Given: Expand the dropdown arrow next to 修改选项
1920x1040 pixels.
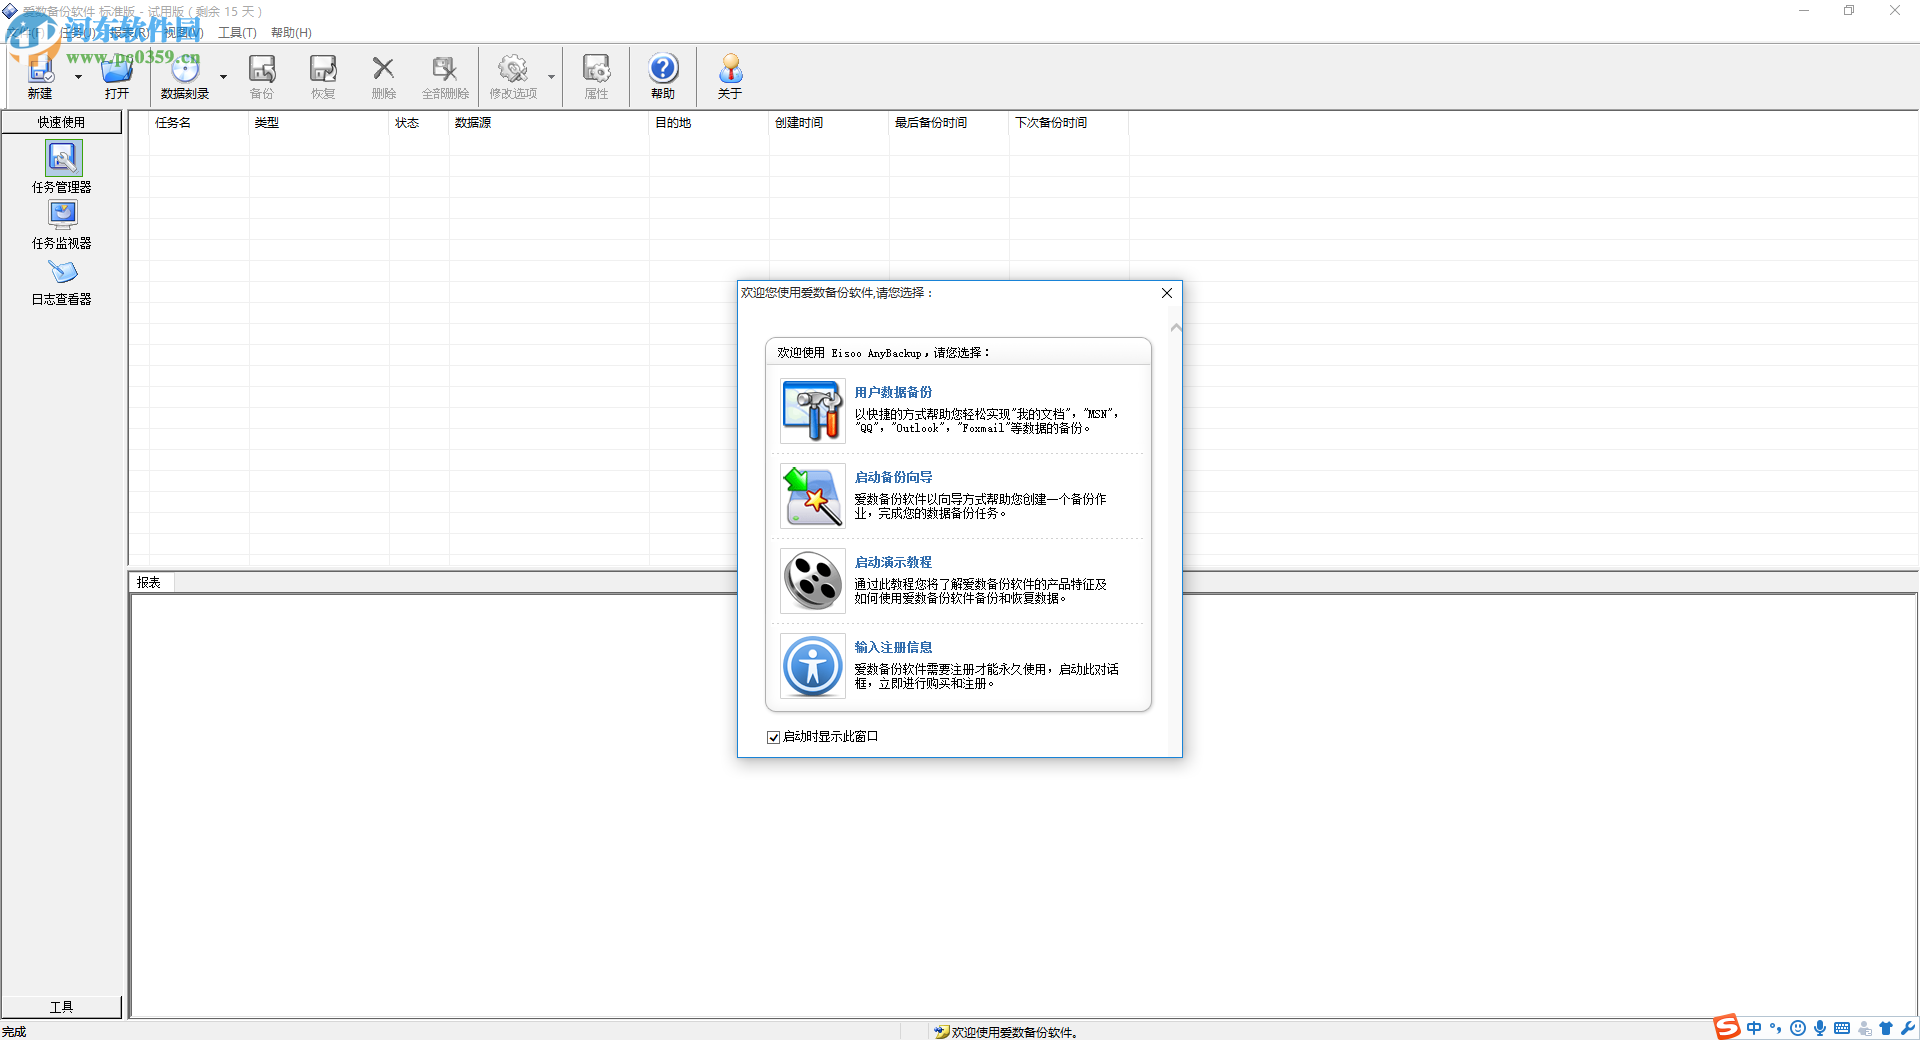Looking at the screenshot, I should pos(551,77).
